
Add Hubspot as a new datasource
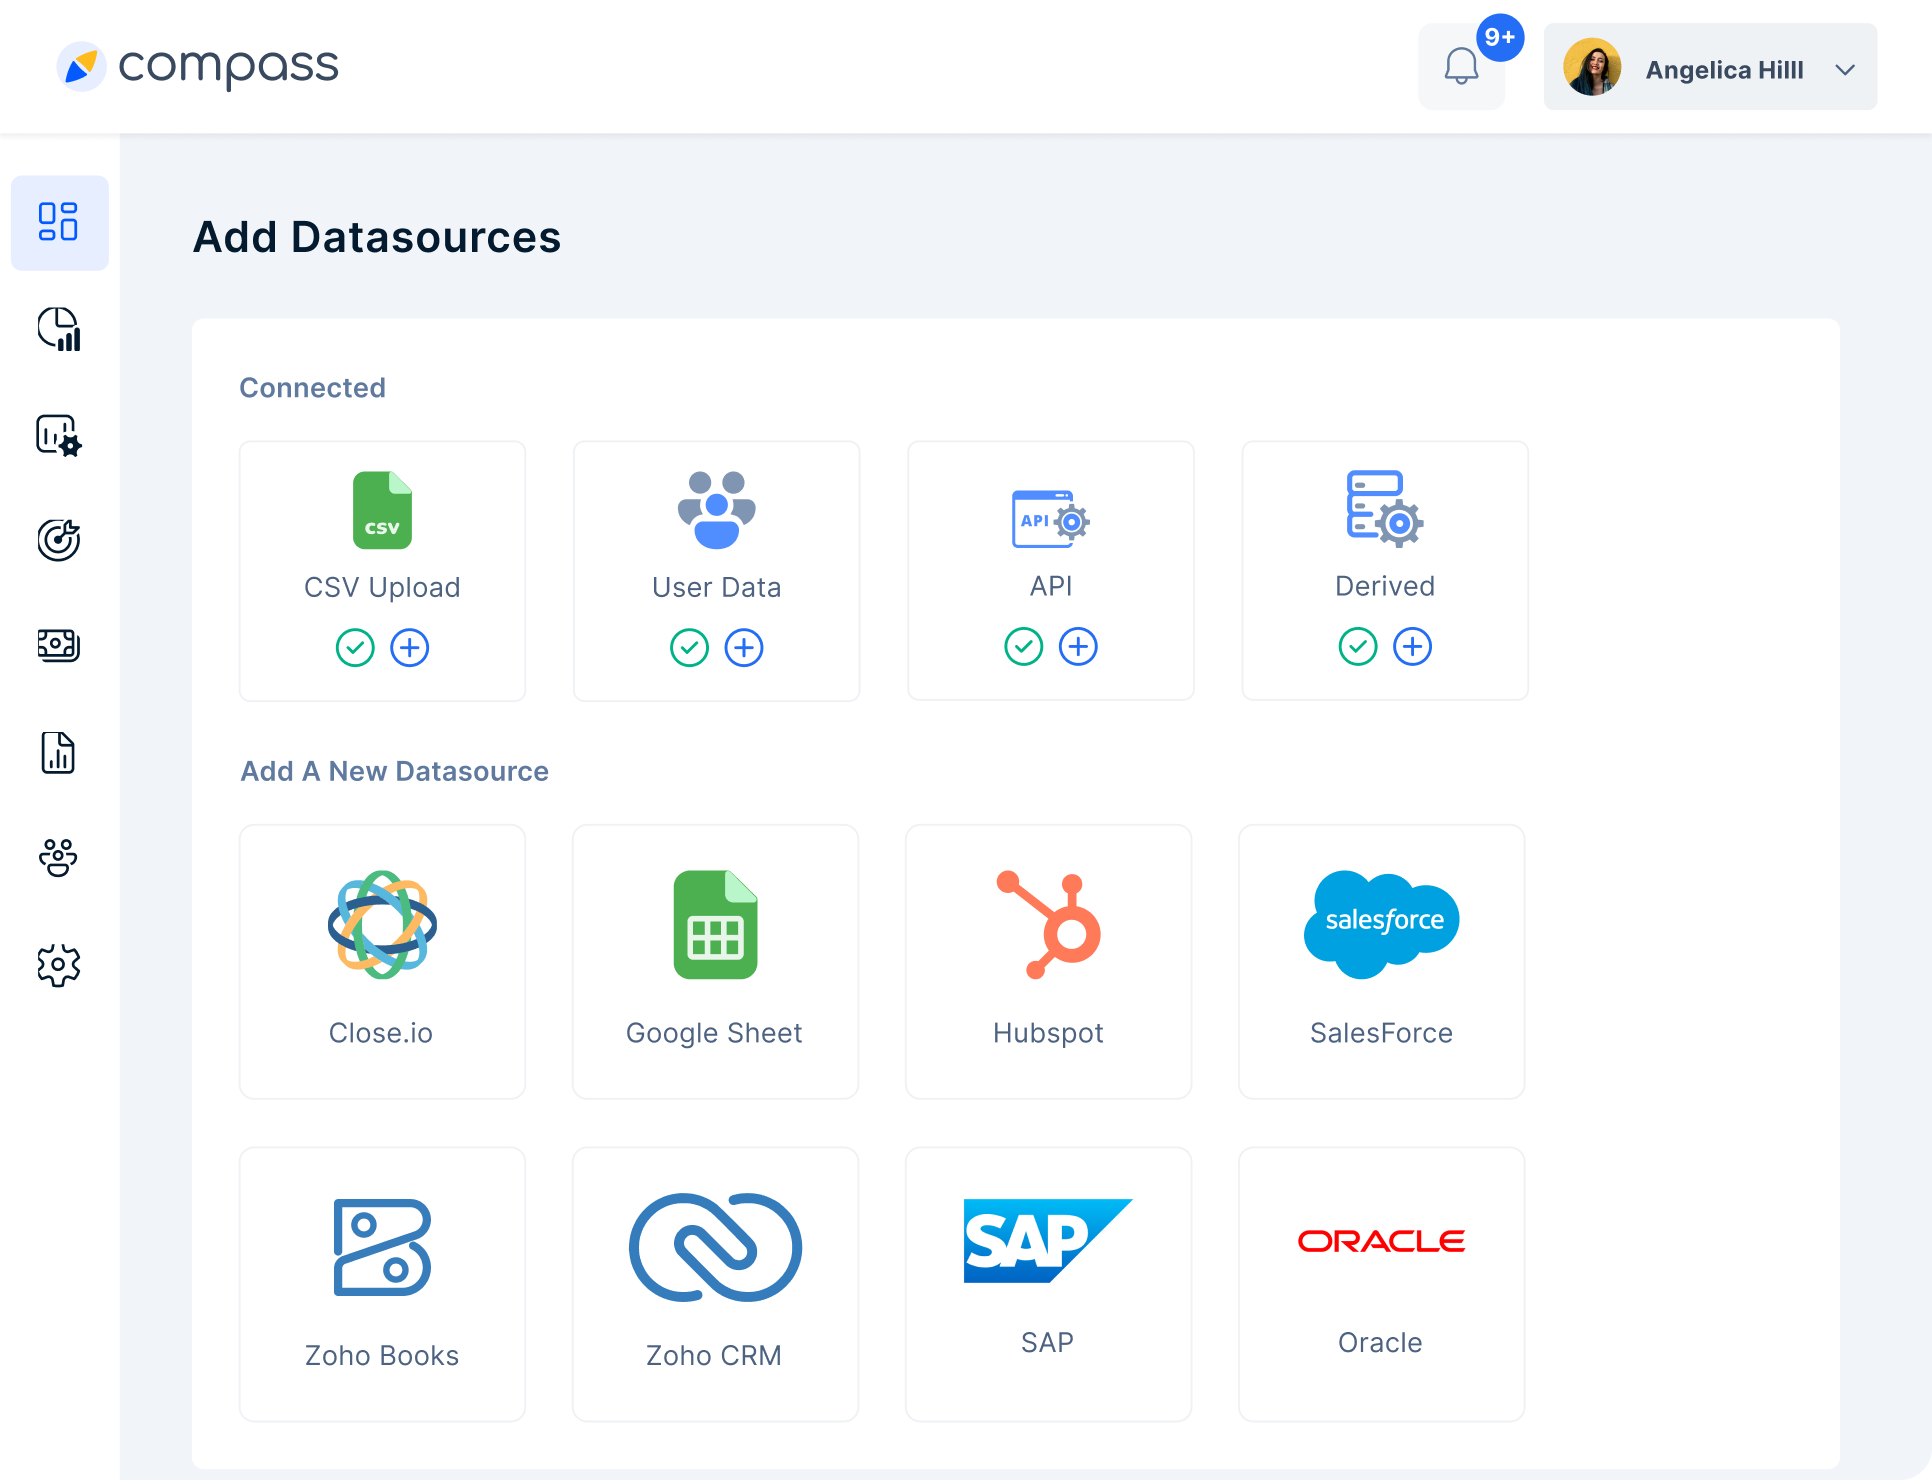(1048, 962)
